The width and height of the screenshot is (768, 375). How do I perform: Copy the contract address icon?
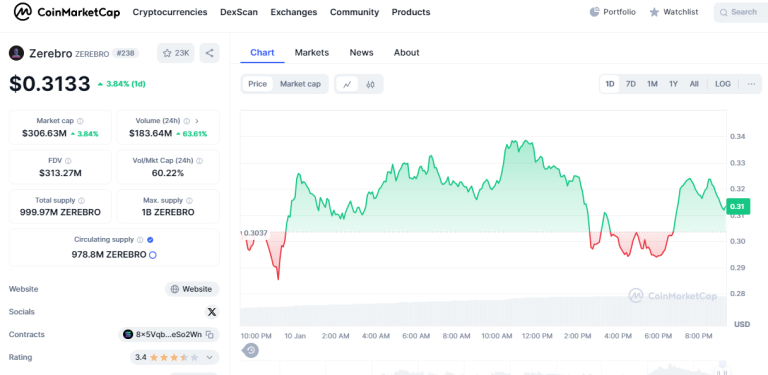[x=210, y=335]
